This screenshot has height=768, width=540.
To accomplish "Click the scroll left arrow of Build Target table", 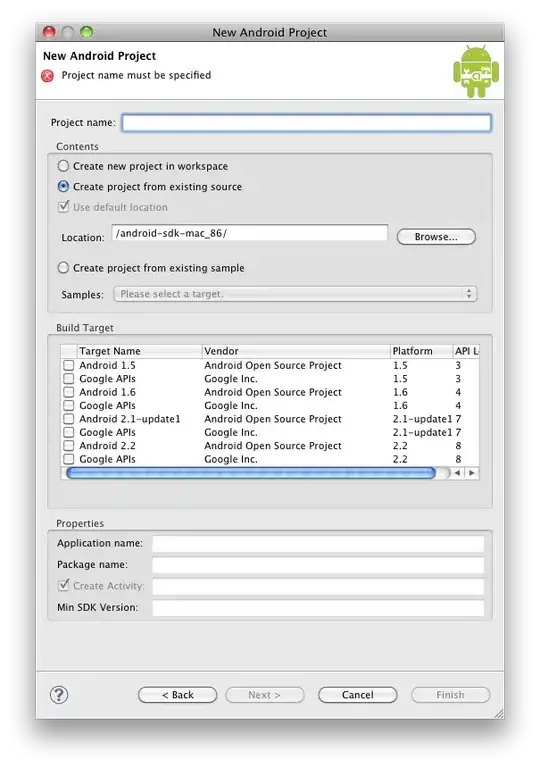I will 457,473.
